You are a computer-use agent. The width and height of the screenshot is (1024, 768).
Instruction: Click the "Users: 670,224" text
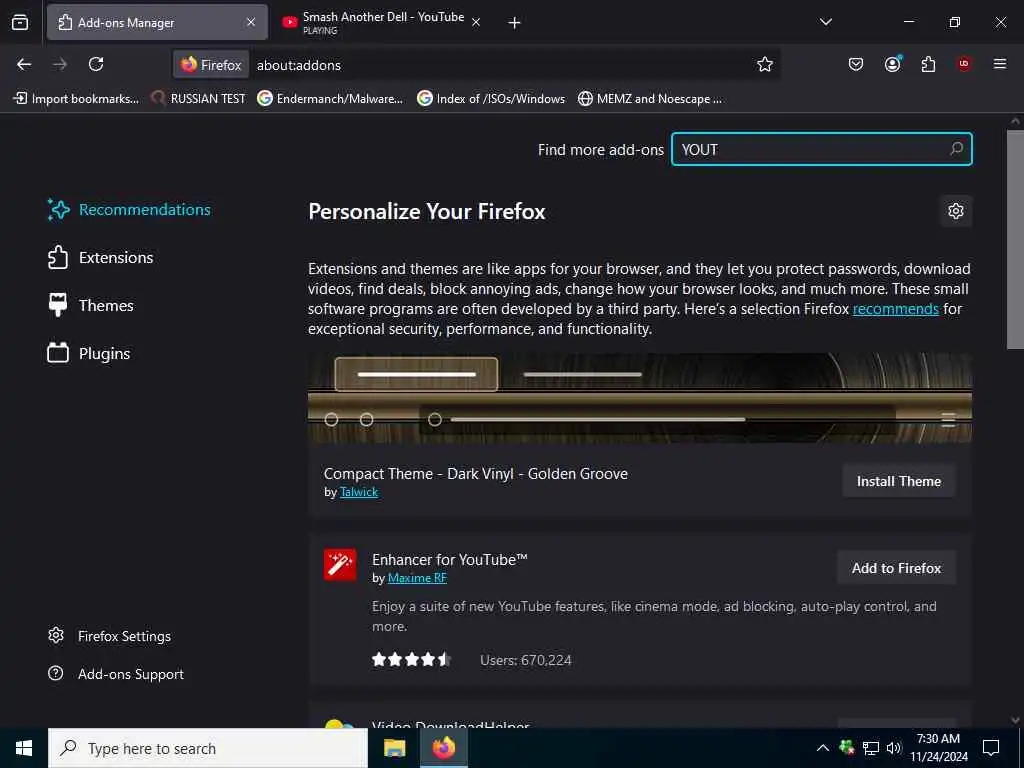coord(526,660)
